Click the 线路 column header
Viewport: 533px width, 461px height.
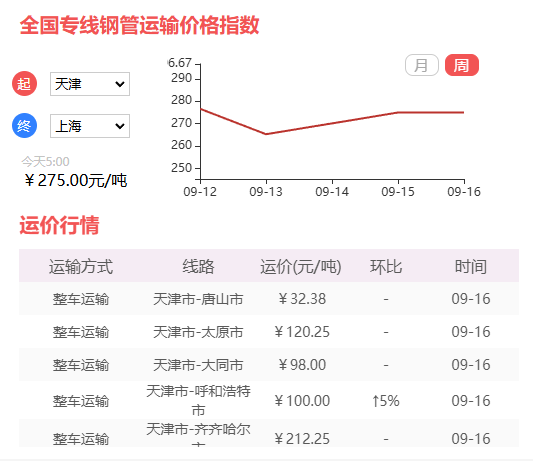[198, 267]
